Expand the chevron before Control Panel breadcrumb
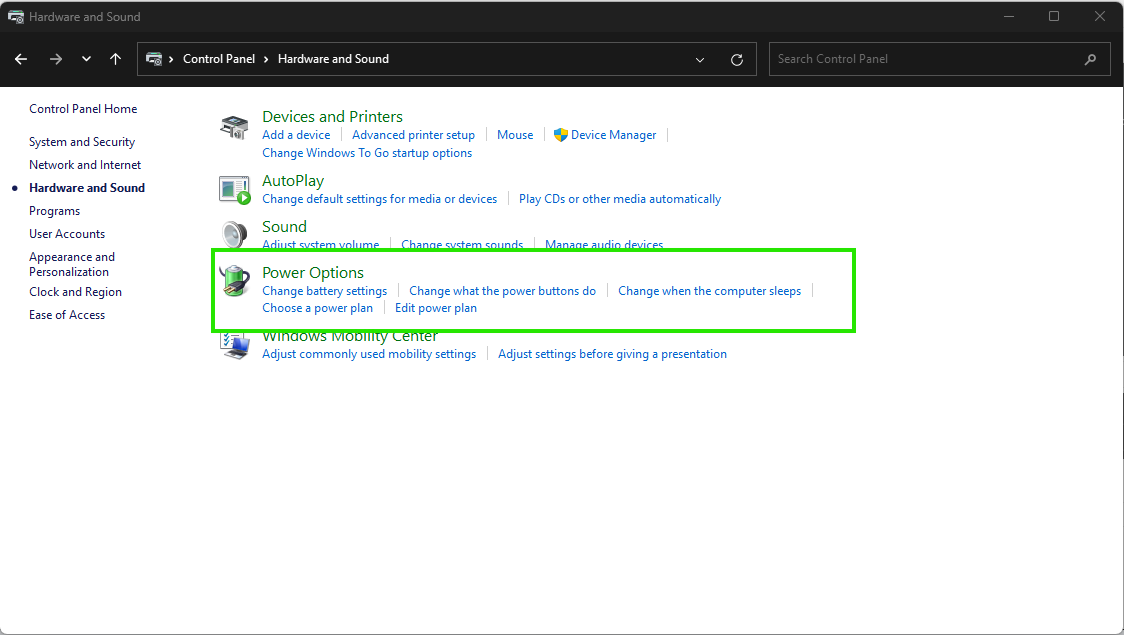 (171, 59)
